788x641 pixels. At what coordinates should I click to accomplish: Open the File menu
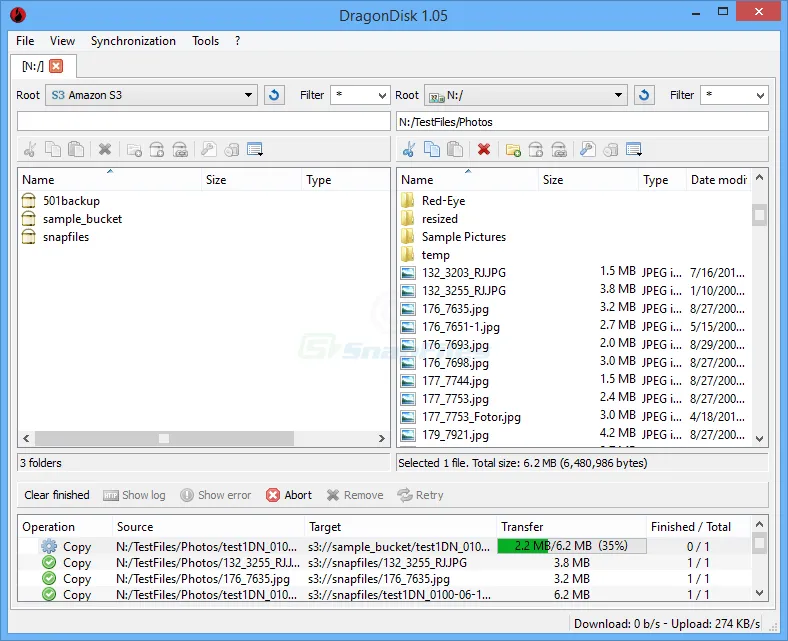click(25, 41)
